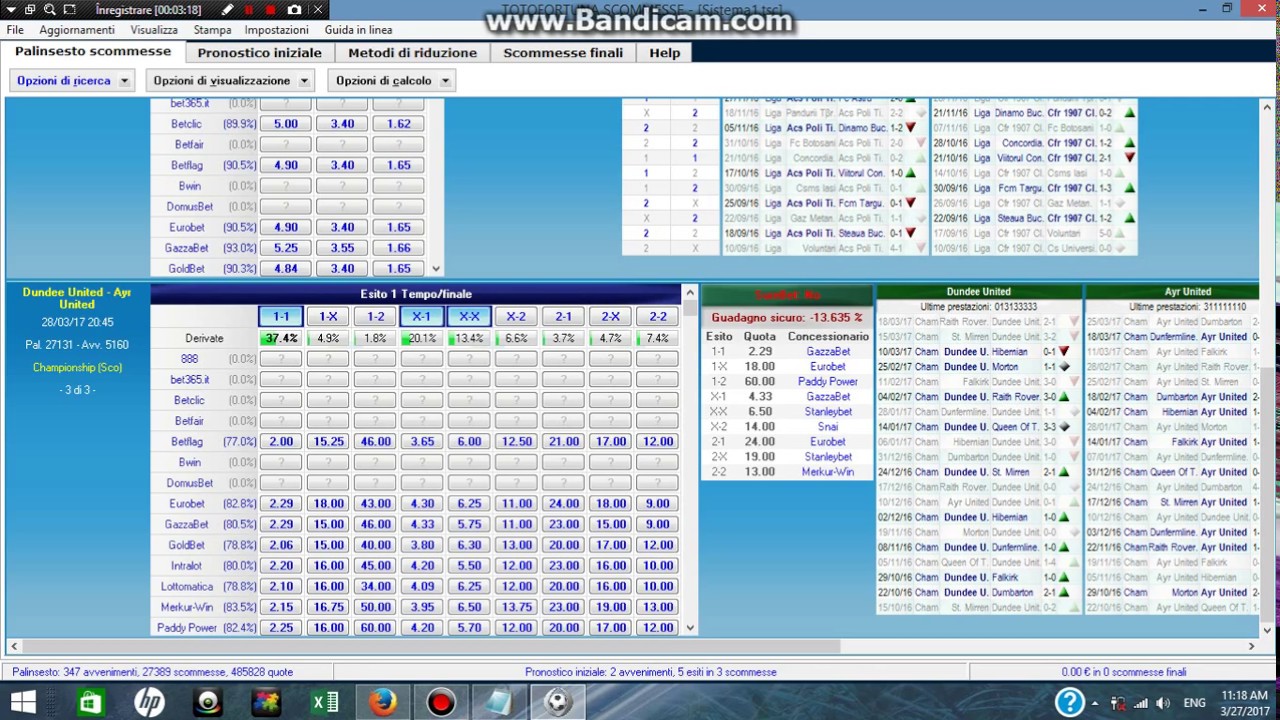
Task: Switch to the Help tab
Action: 664,53
